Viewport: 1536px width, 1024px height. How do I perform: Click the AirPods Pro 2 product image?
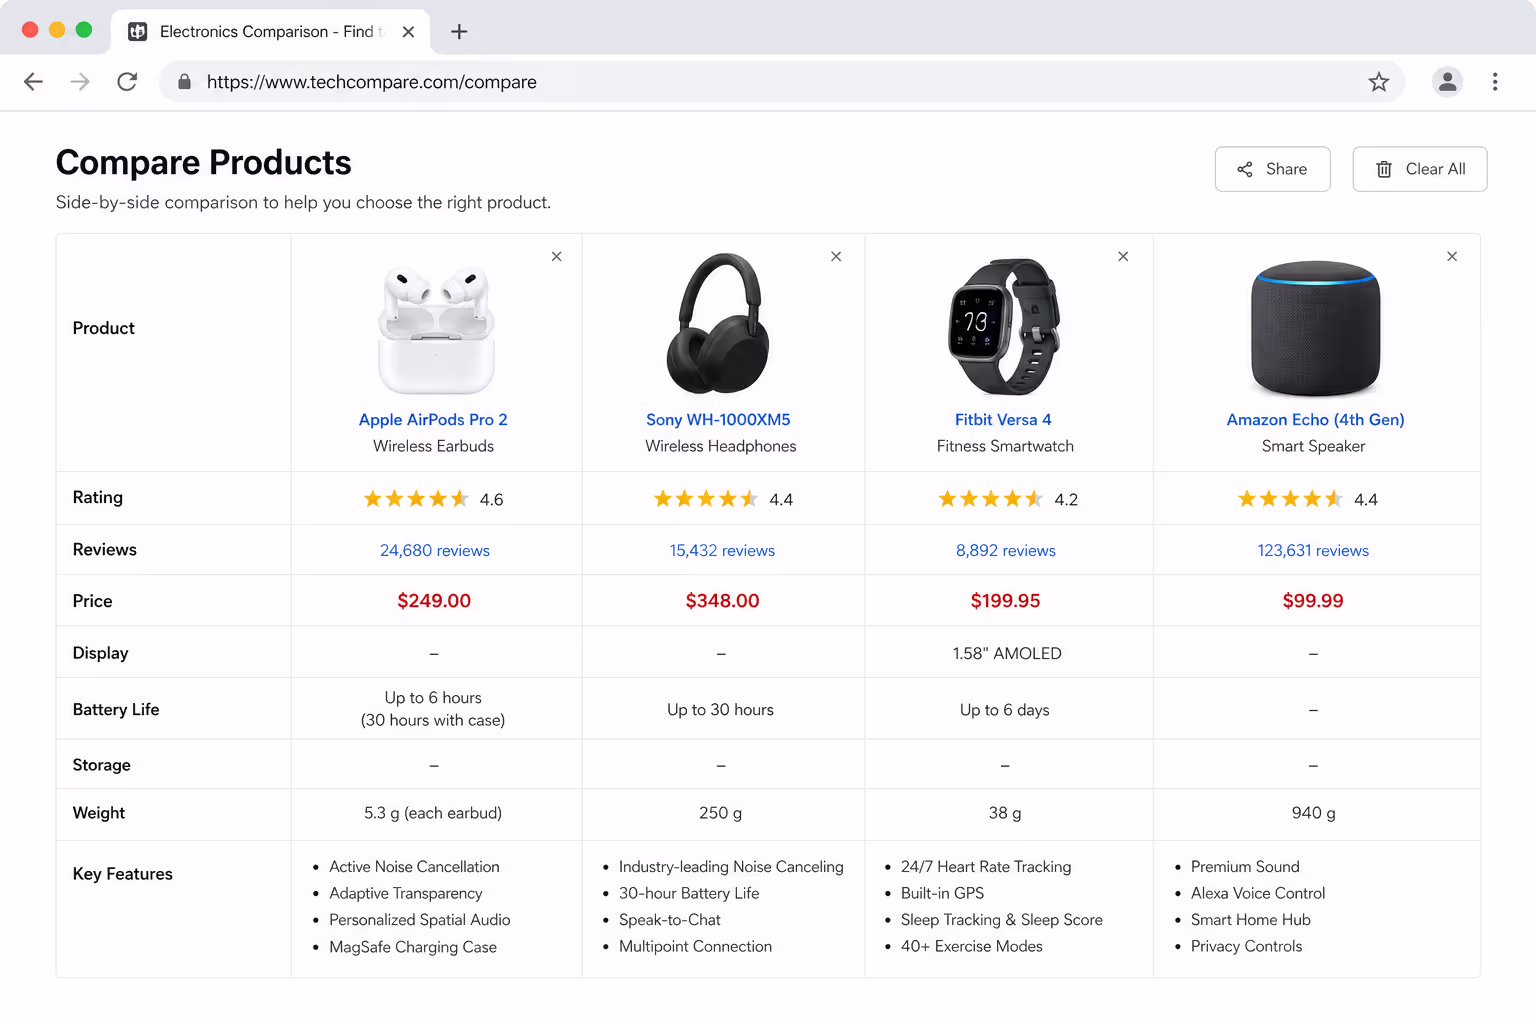click(x=436, y=329)
